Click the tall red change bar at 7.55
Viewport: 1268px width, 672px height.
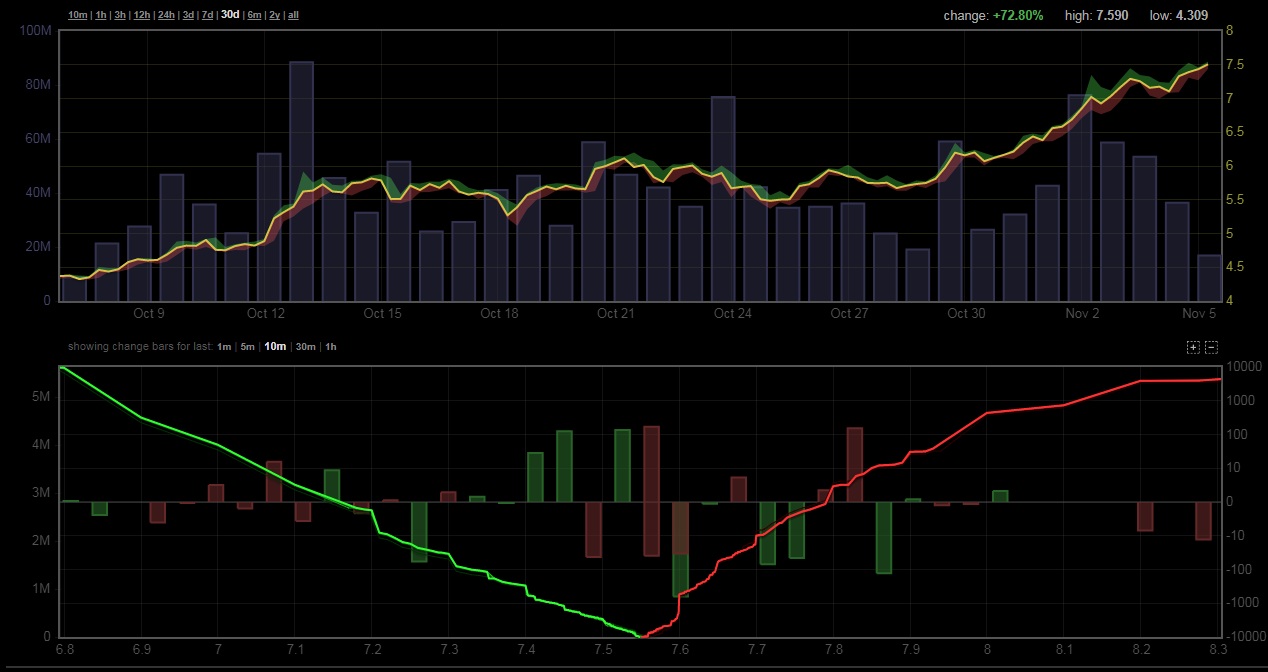point(652,490)
